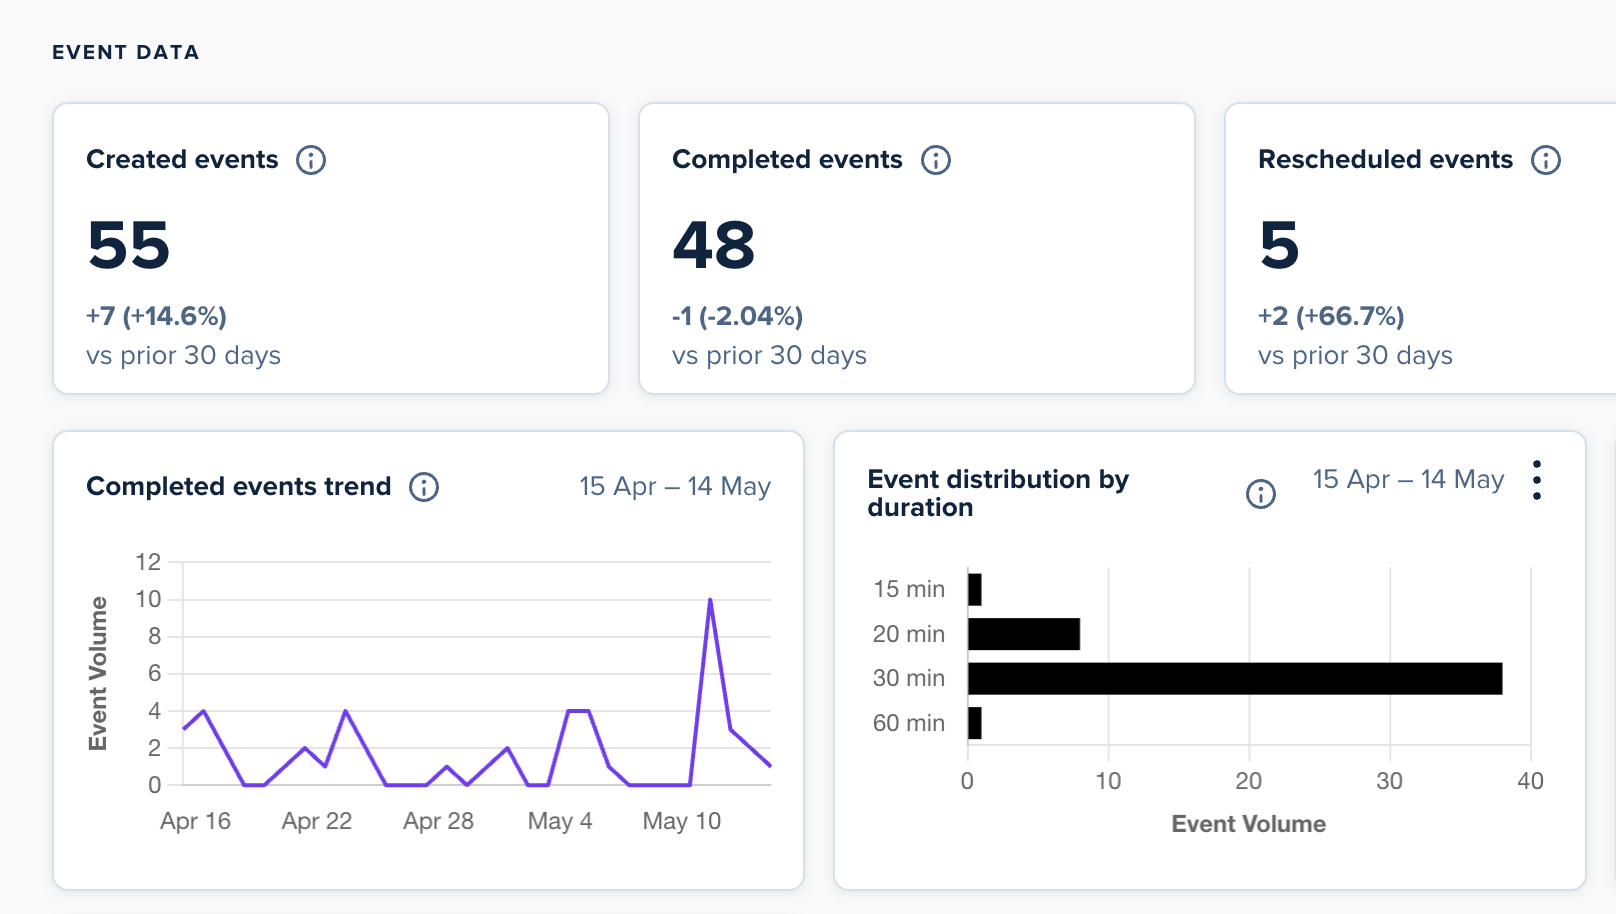Click the Apr 28 x-axis label

(x=438, y=821)
